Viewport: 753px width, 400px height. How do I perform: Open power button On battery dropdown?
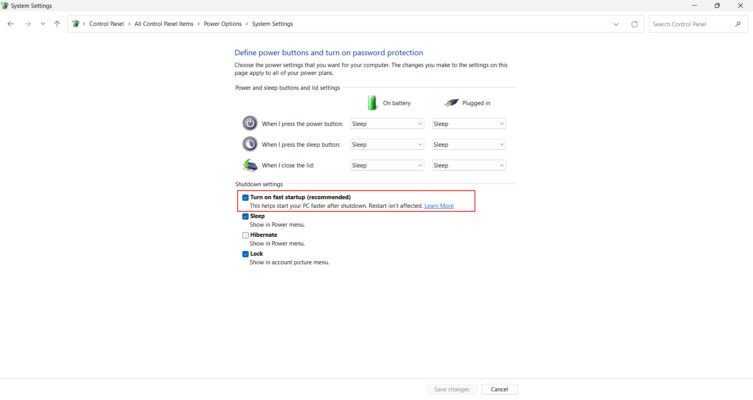(387, 124)
